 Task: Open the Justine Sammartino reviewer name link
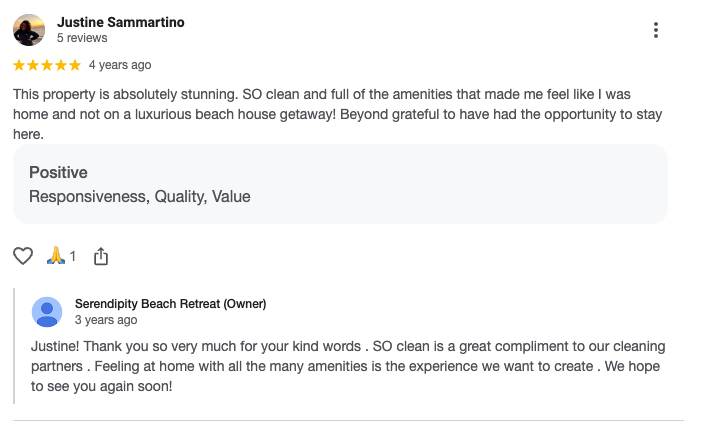[x=120, y=22]
